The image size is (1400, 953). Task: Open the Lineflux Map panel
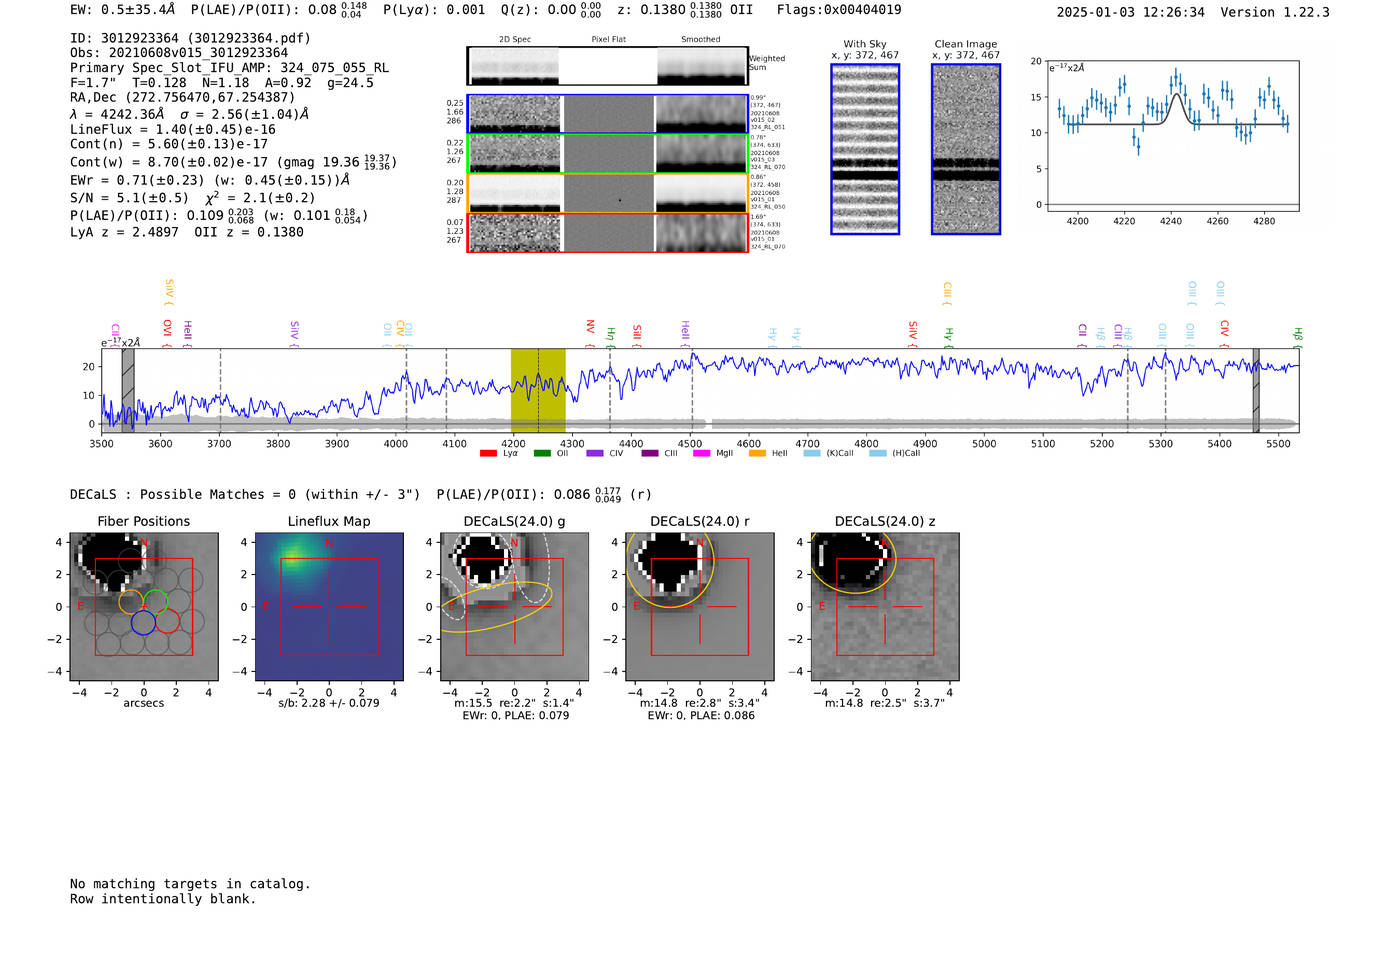pyautogui.click(x=329, y=606)
